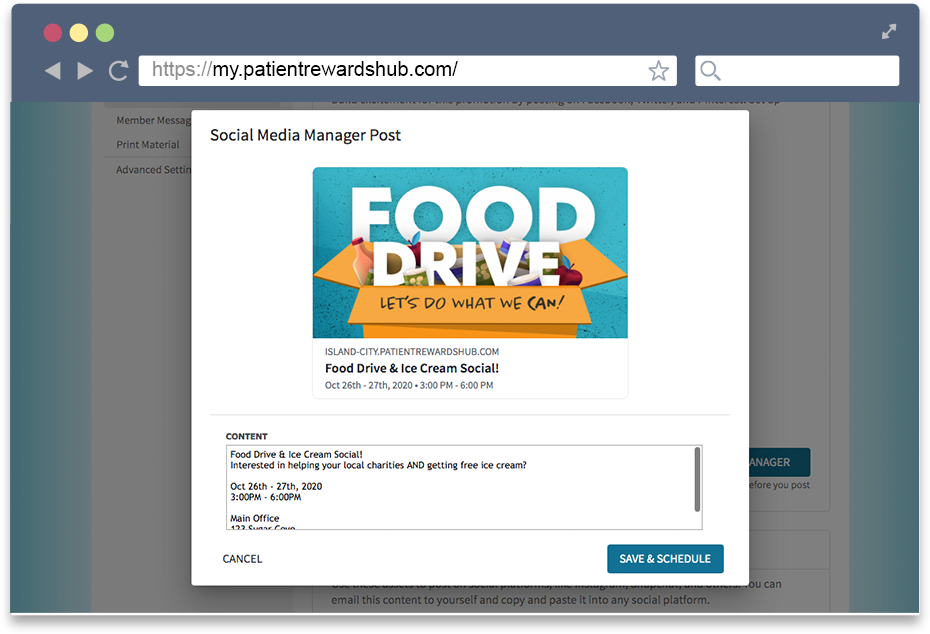Toggle fullscreen with the expand arrows icon
This screenshot has height=634, width=930.
tap(888, 31)
